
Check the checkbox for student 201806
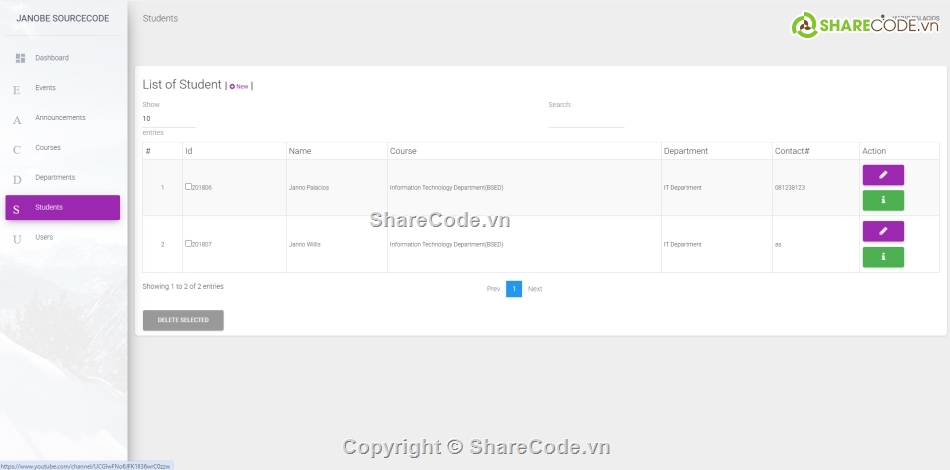click(x=188, y=187)
